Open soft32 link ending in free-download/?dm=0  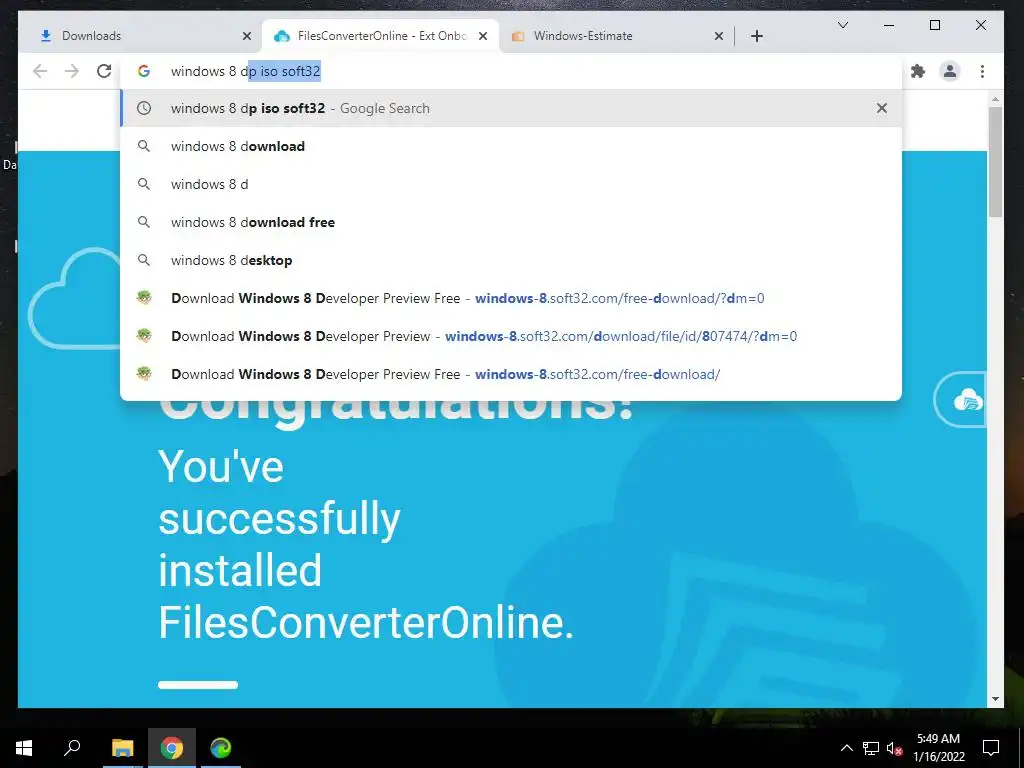pyautogui.click(x=511, y=298)
